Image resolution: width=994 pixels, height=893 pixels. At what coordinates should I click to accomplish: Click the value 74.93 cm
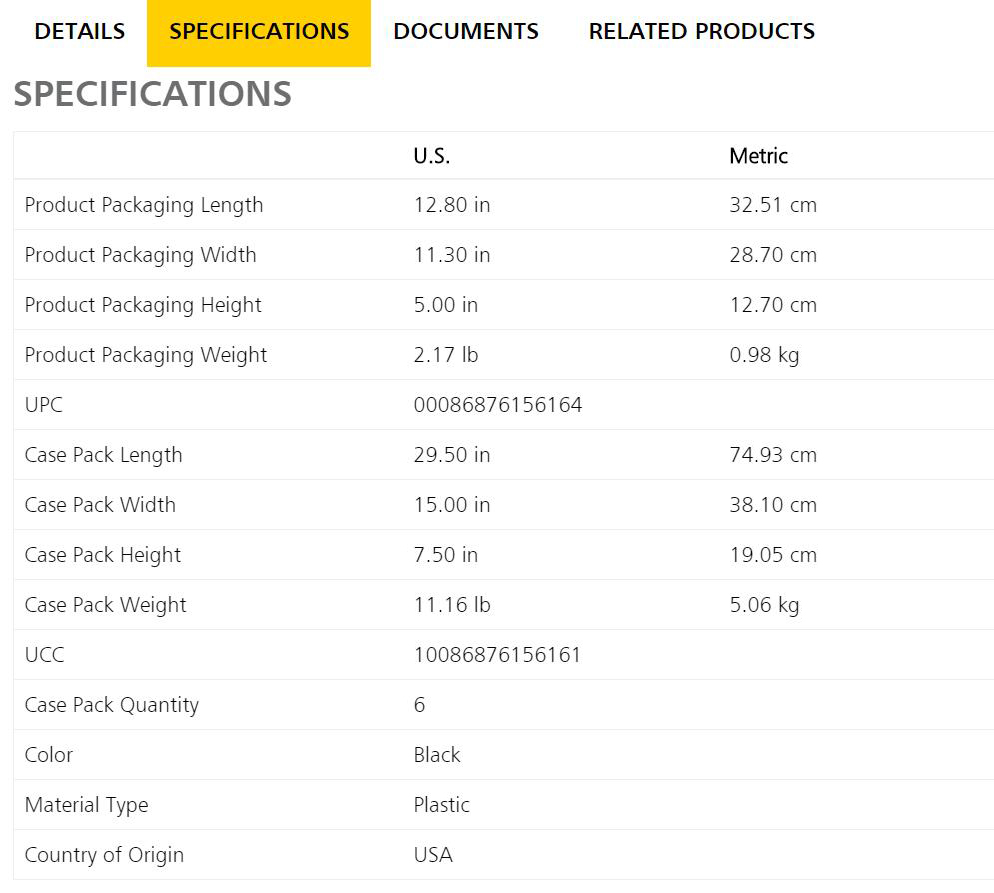tap(773, 455)
